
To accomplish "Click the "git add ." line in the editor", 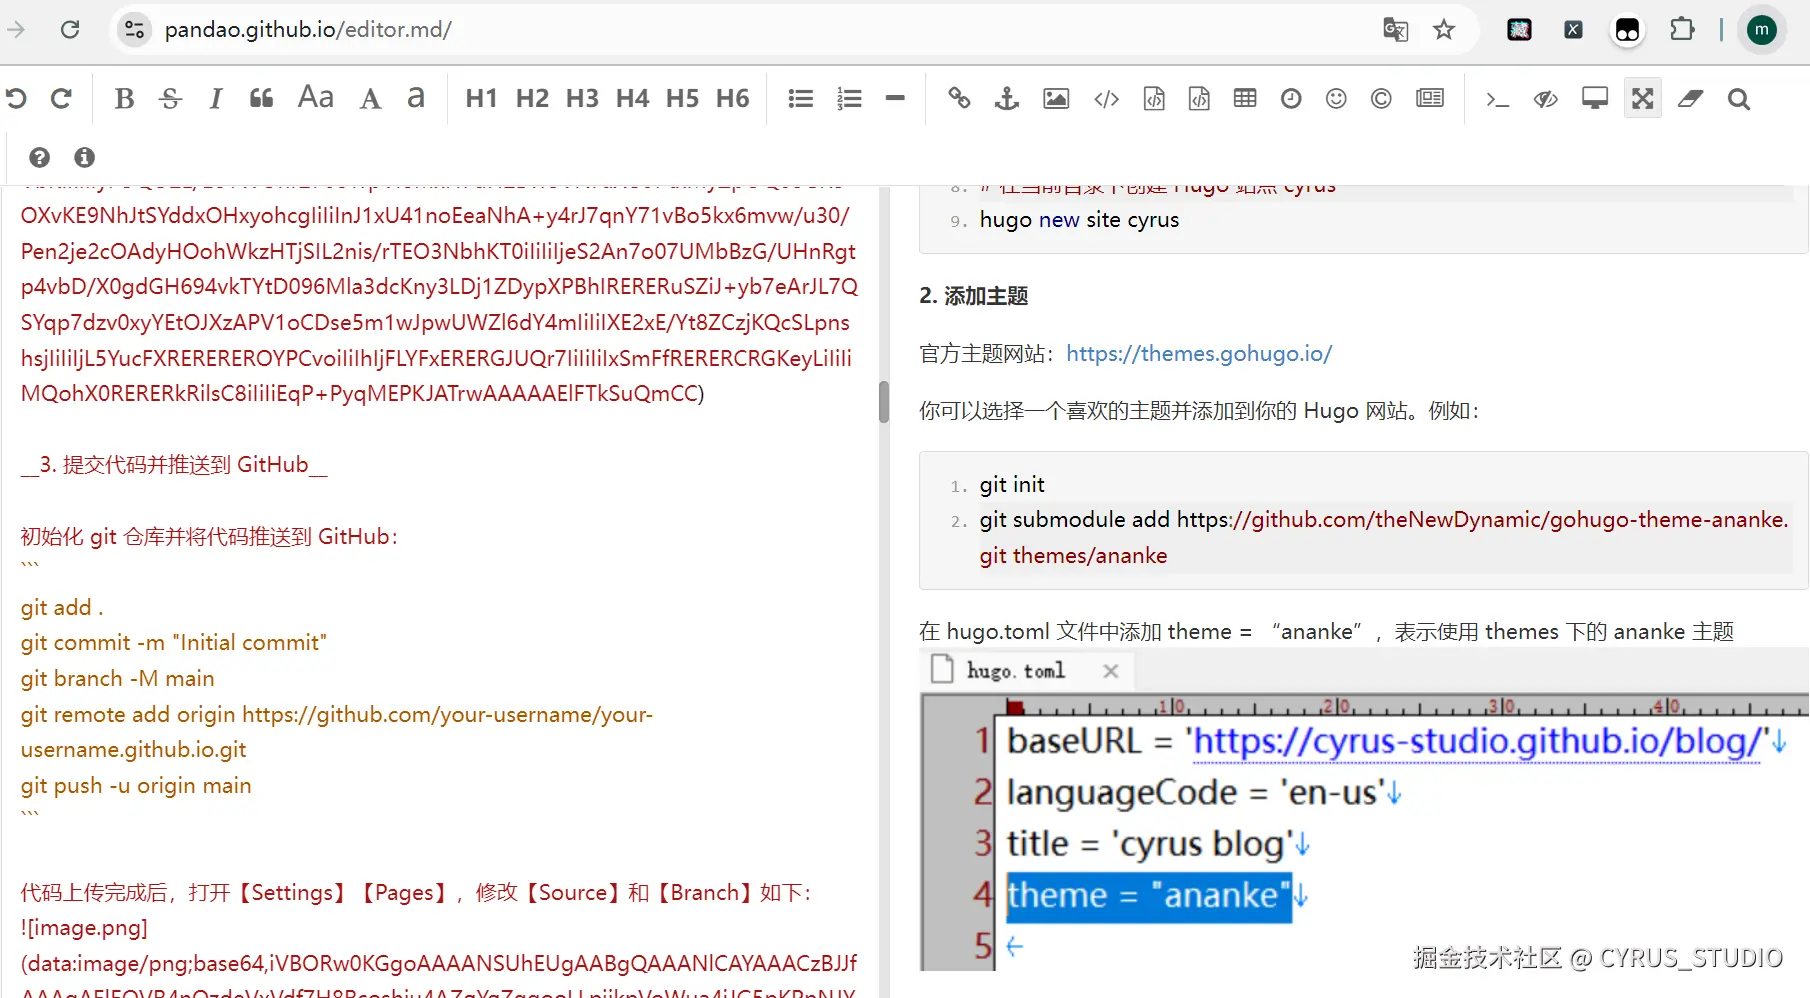I will (x=62, y=607).
